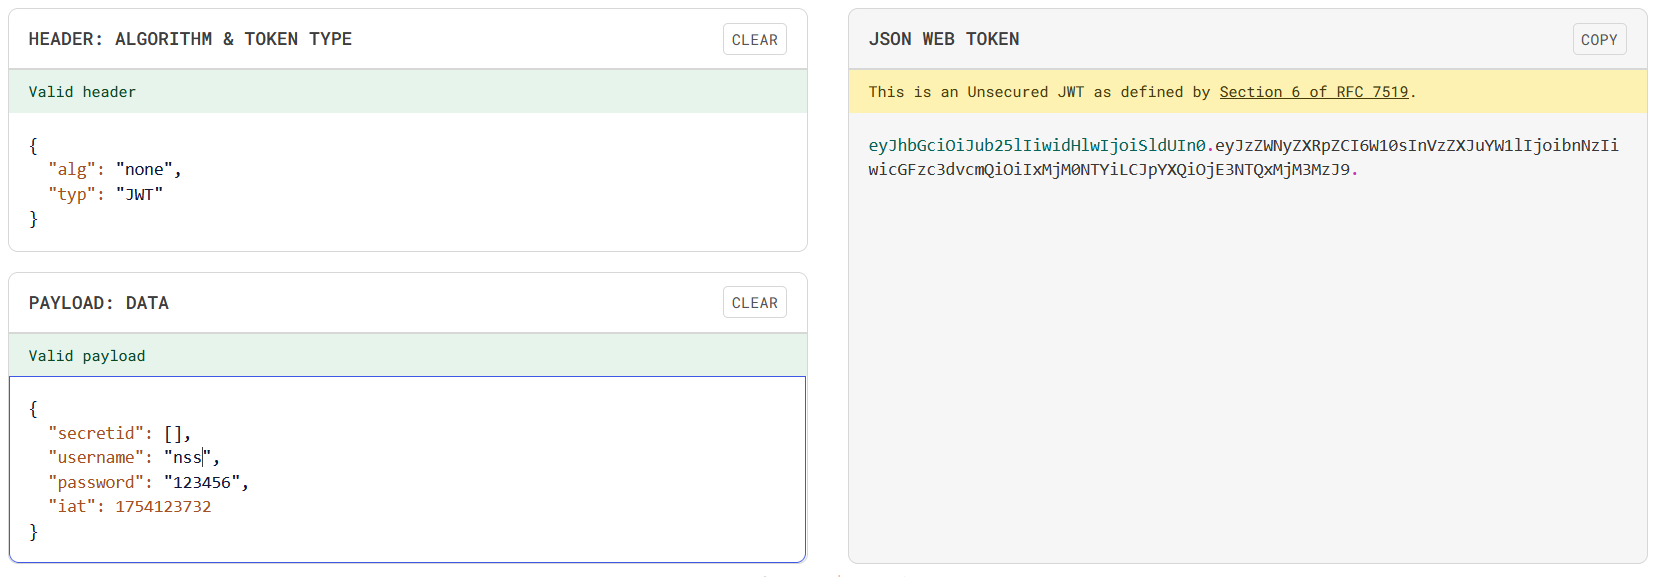The width and height of the screenshot is (1657, 577).
Task: Click the password value "123456"
Action: click(x=202, y=482)
